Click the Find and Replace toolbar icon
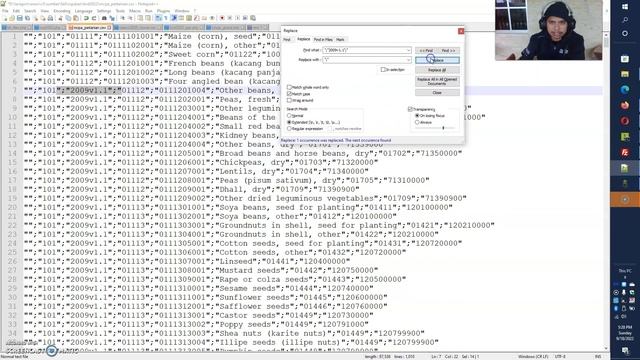 112,18
